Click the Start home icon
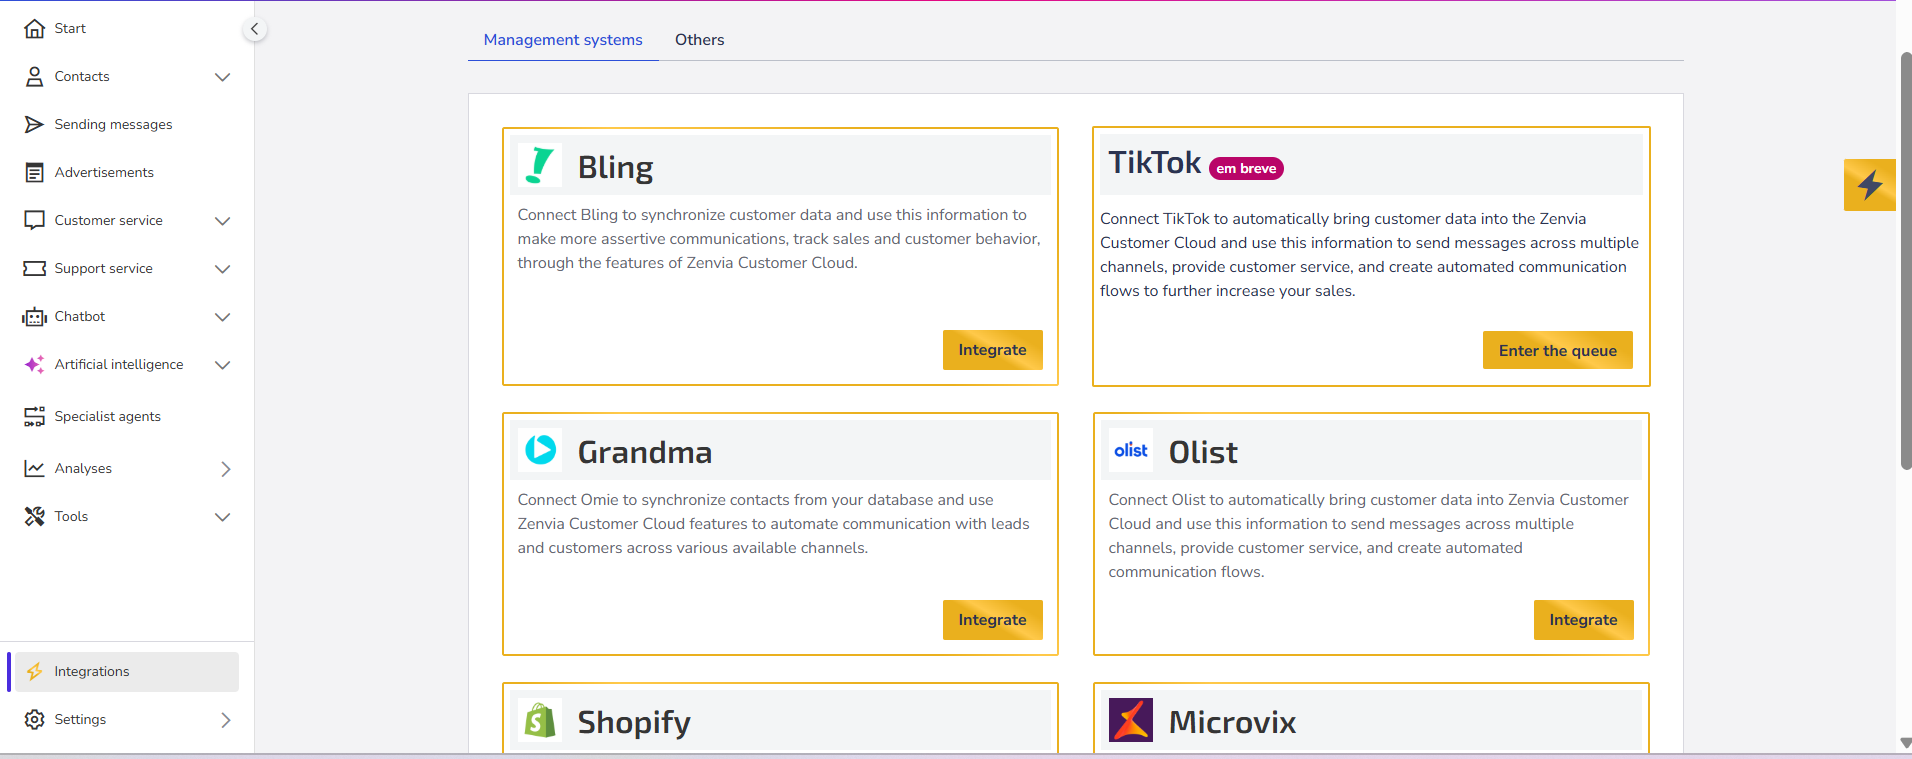Screen dimensions: 1912x759 pyautogui.click(x=35, y=28)
